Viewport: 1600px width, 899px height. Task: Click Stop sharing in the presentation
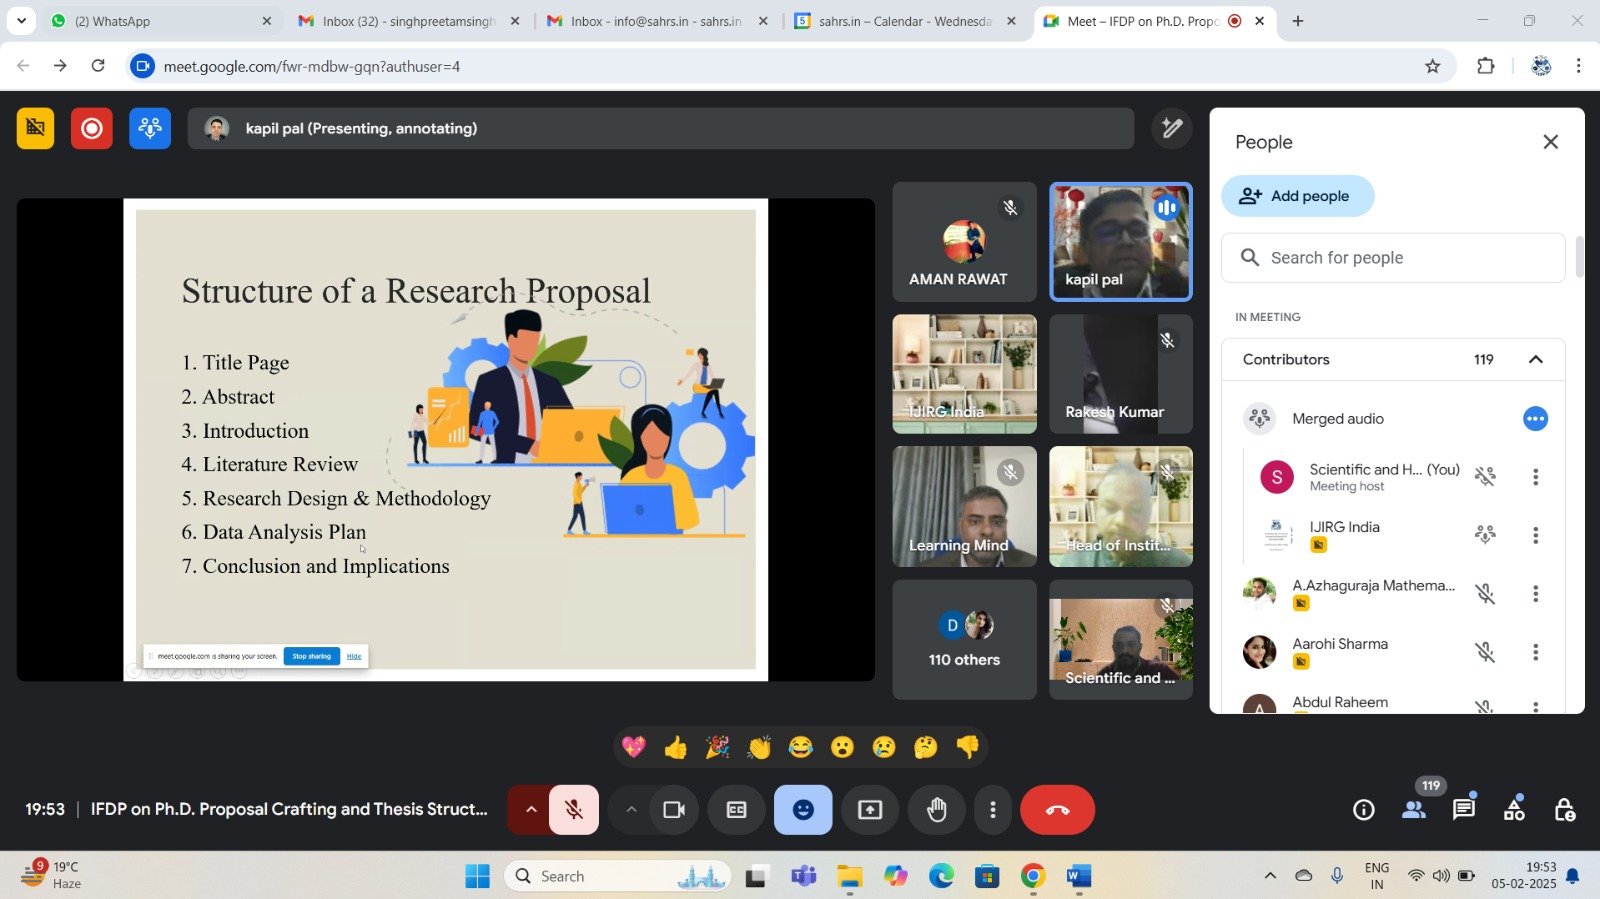(311, 656)
